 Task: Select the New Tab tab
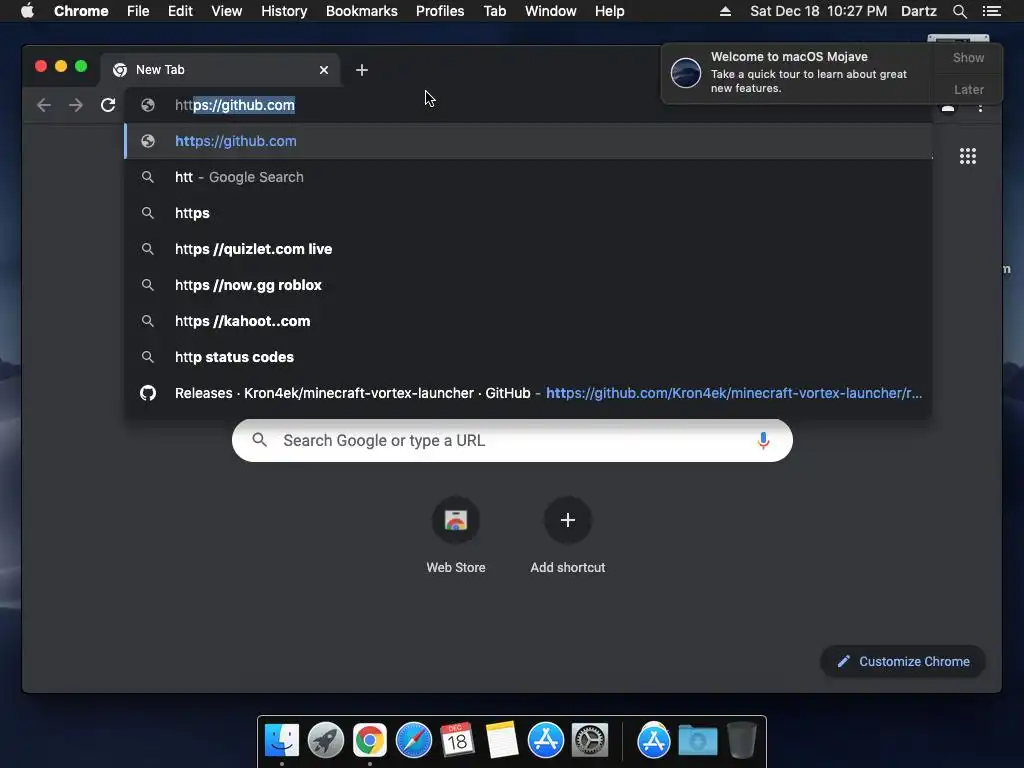[x=219, y=70]
